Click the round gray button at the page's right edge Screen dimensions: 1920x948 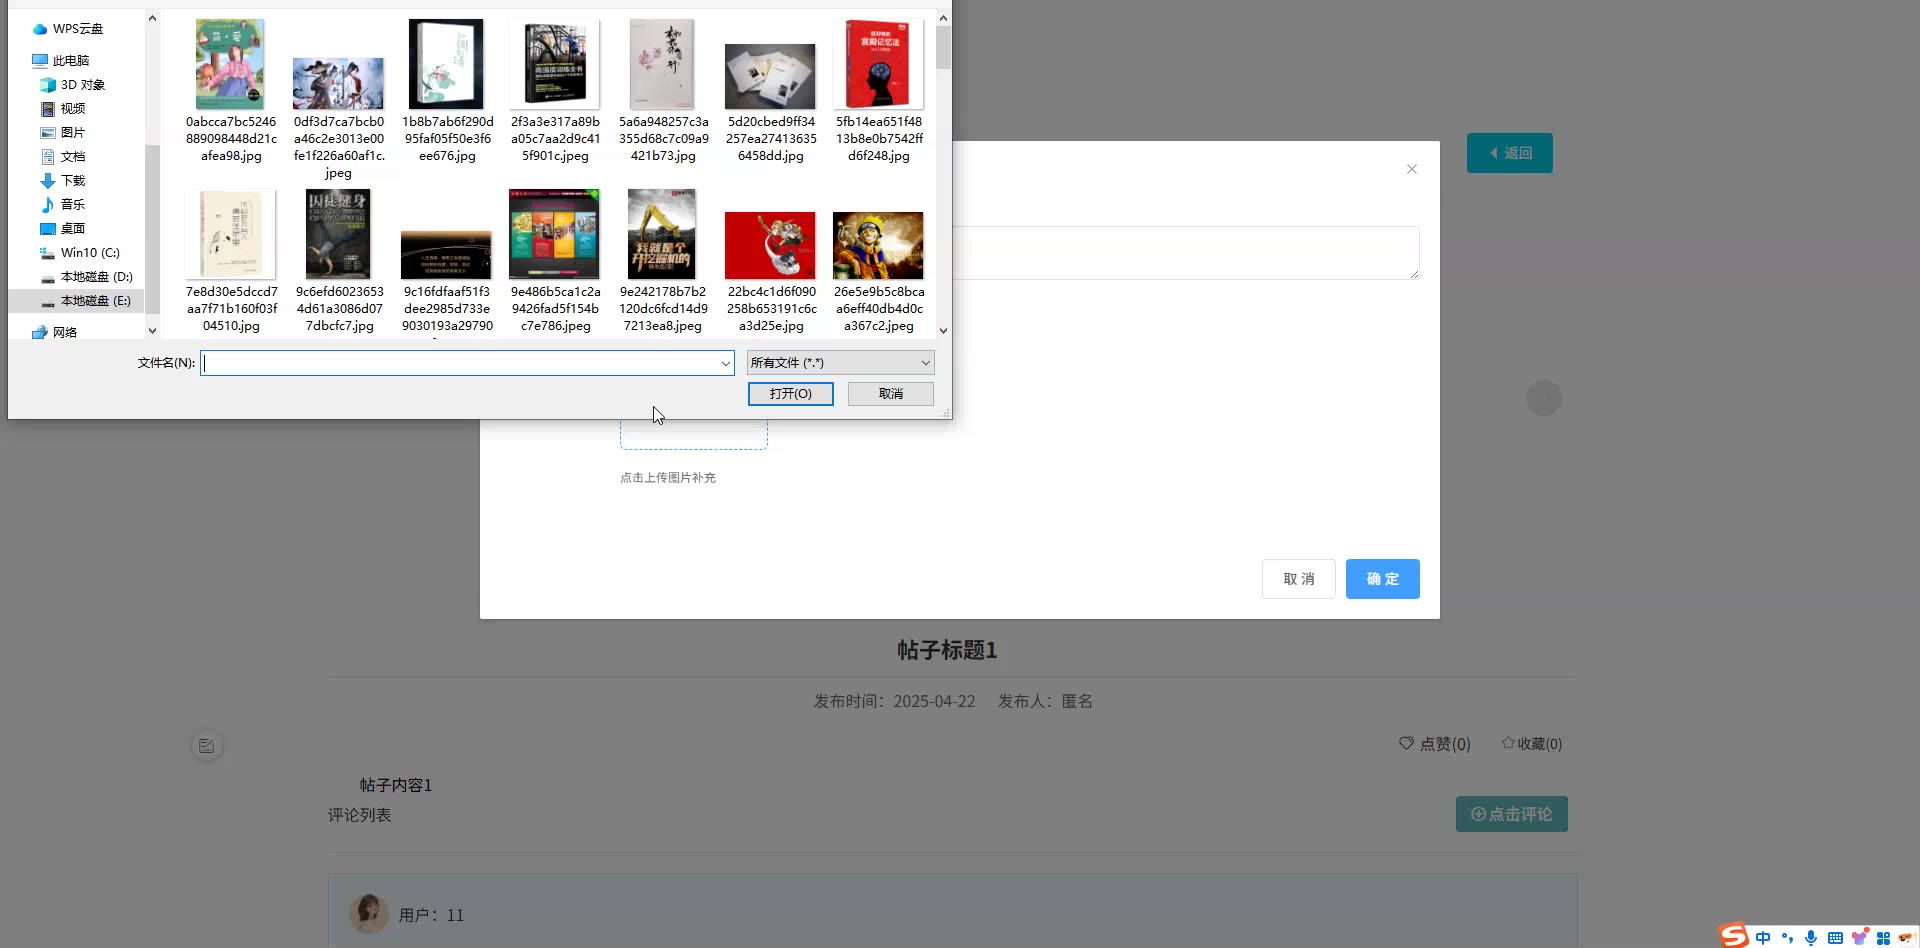[x=1544, y=399]
